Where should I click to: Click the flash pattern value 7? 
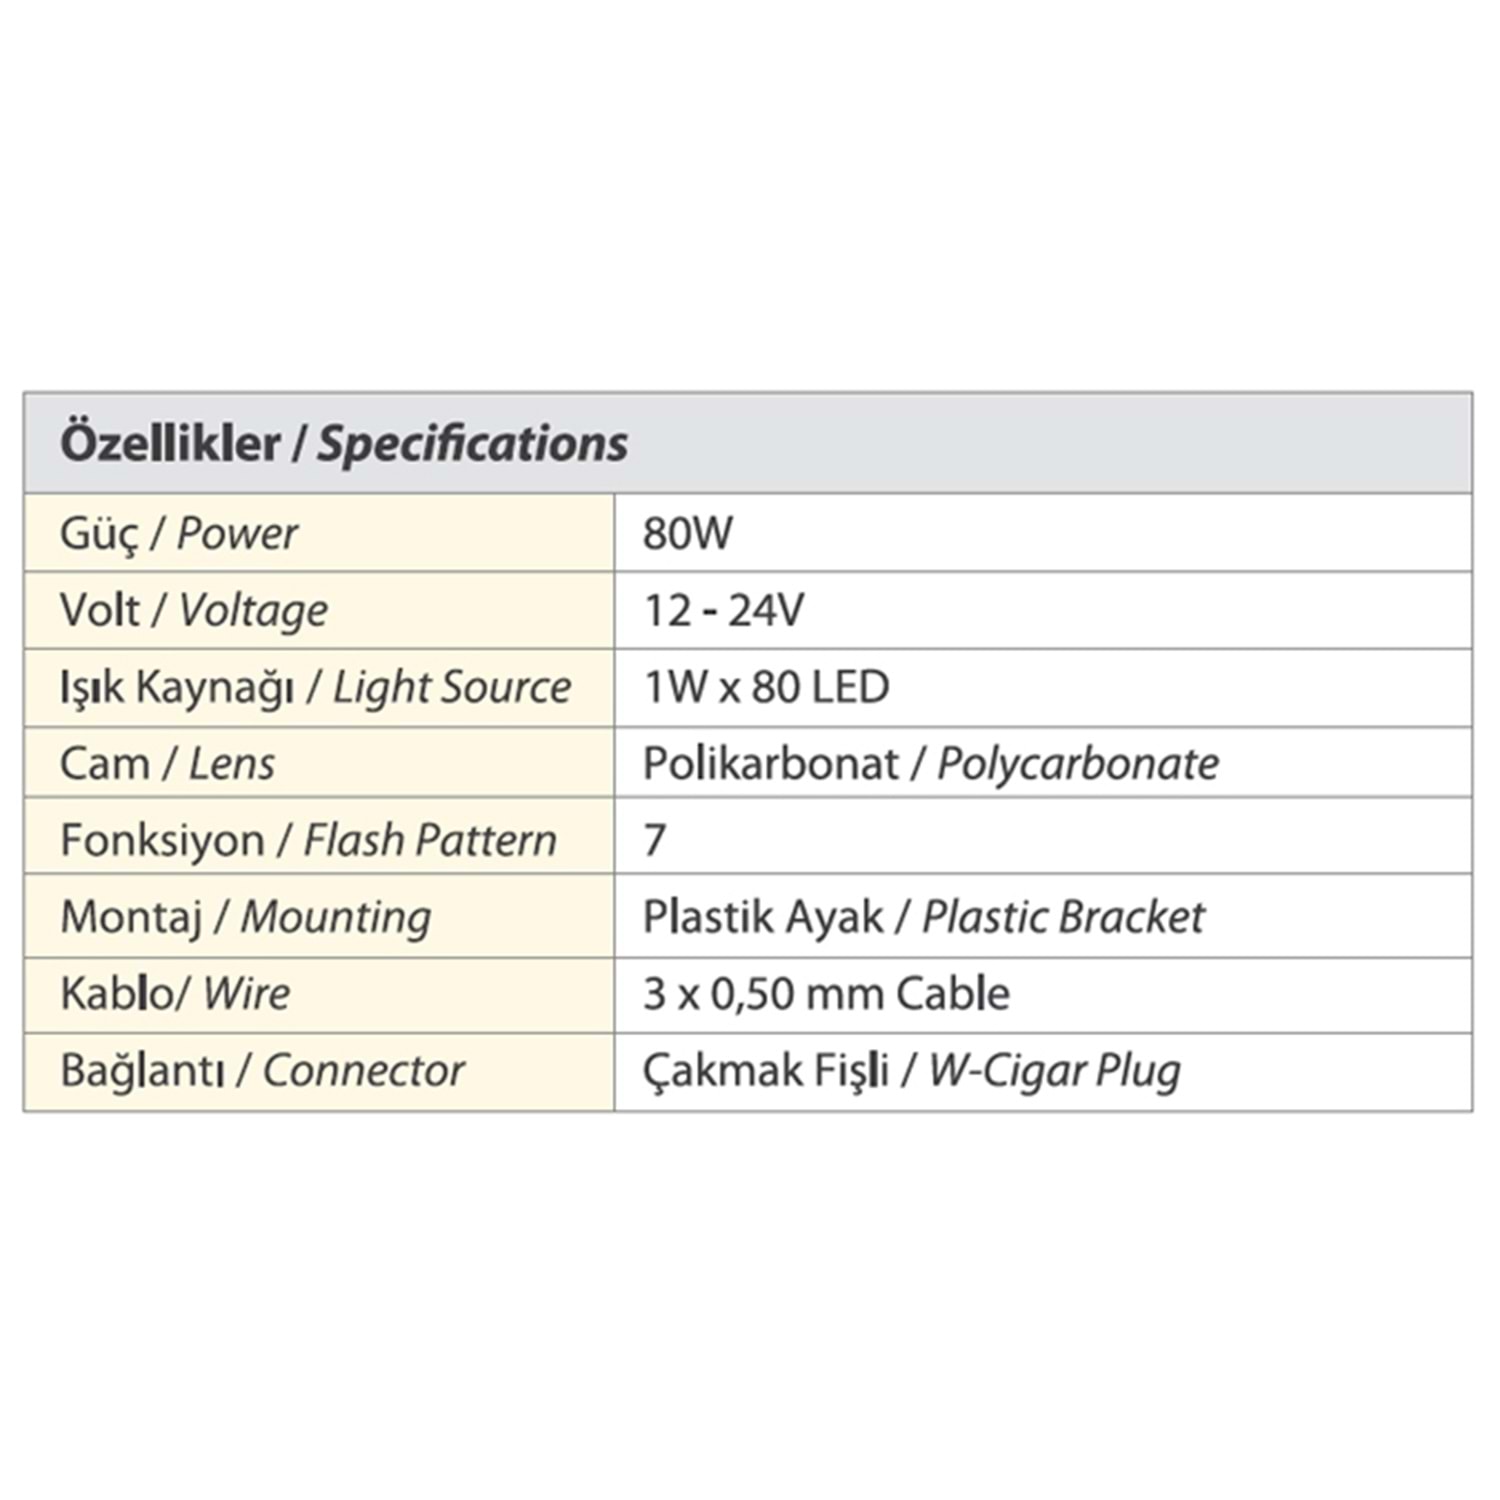pyautogui.click(x=655, y=840)
